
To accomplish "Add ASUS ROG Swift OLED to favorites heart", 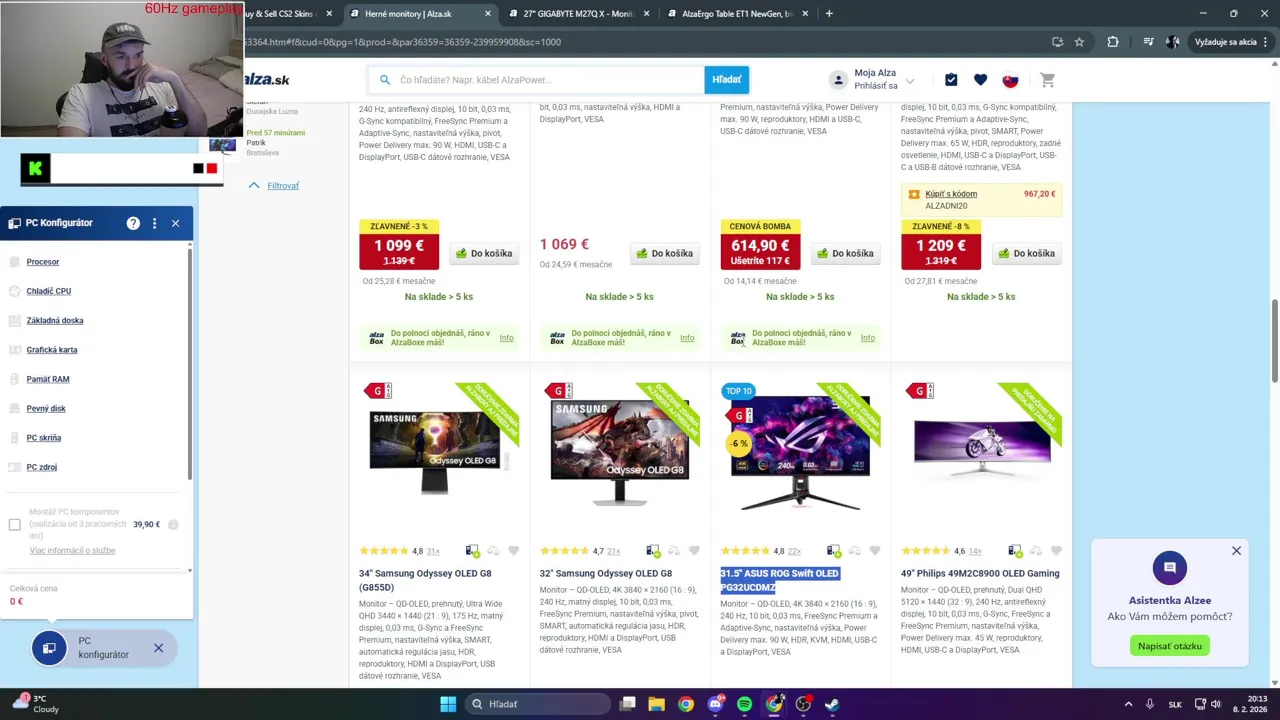I will tap(875, 551).
